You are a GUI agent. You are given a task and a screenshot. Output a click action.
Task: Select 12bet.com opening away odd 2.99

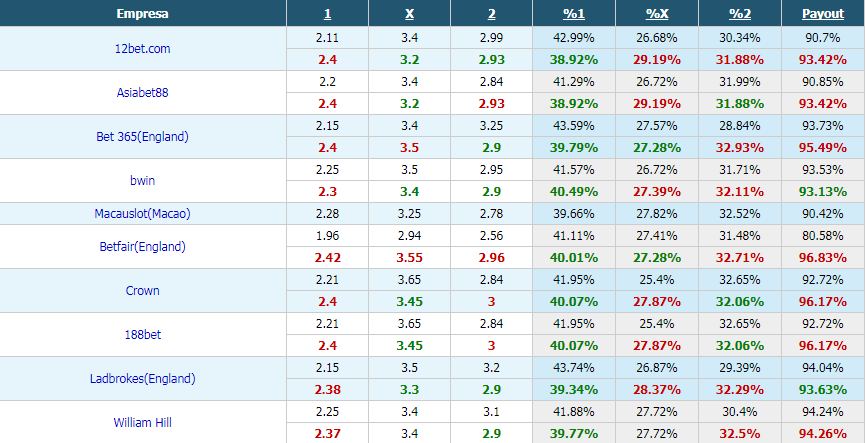[492, 38]
